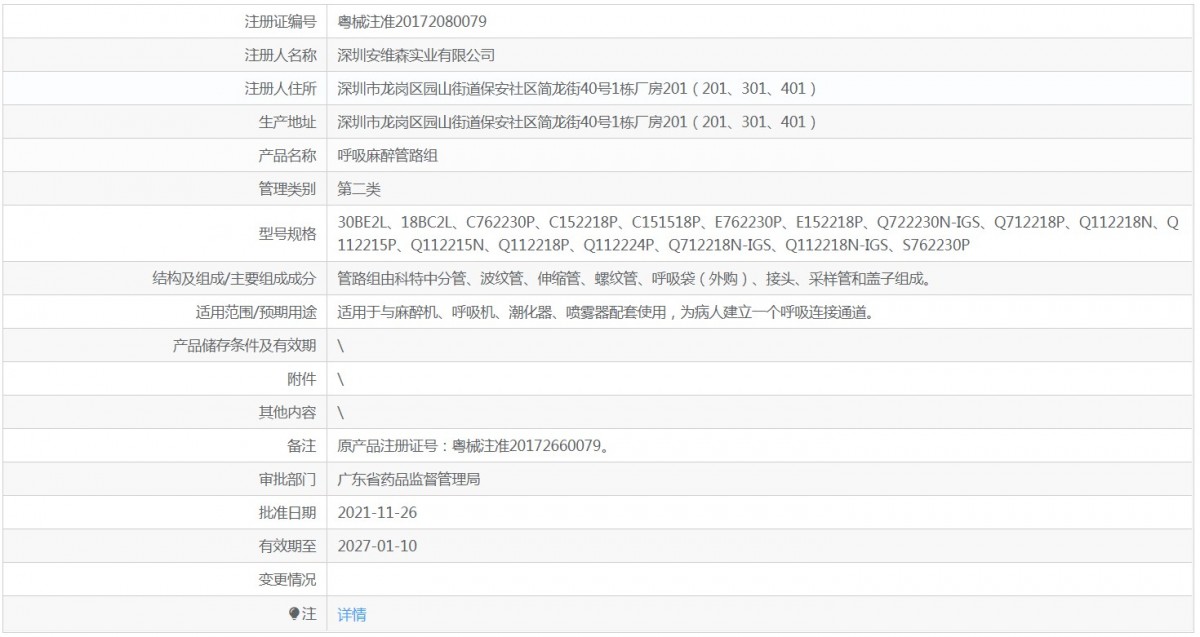The height and width of the screenshot is (637, 1200).
Task: Click the 批准日期 label
Action: [287, 513]
